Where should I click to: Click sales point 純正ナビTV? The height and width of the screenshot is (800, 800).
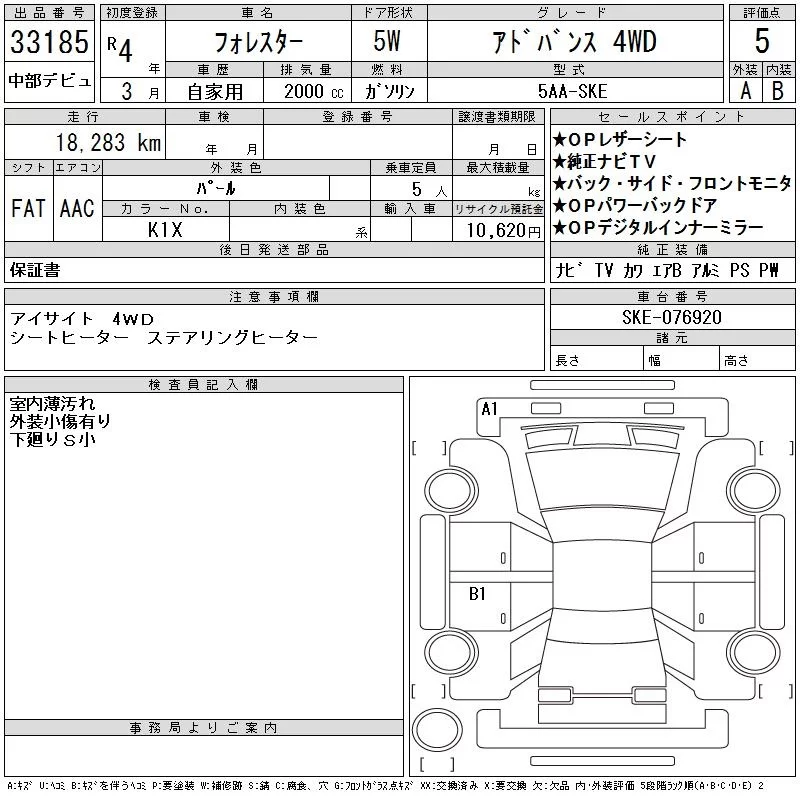pos(605,161)
